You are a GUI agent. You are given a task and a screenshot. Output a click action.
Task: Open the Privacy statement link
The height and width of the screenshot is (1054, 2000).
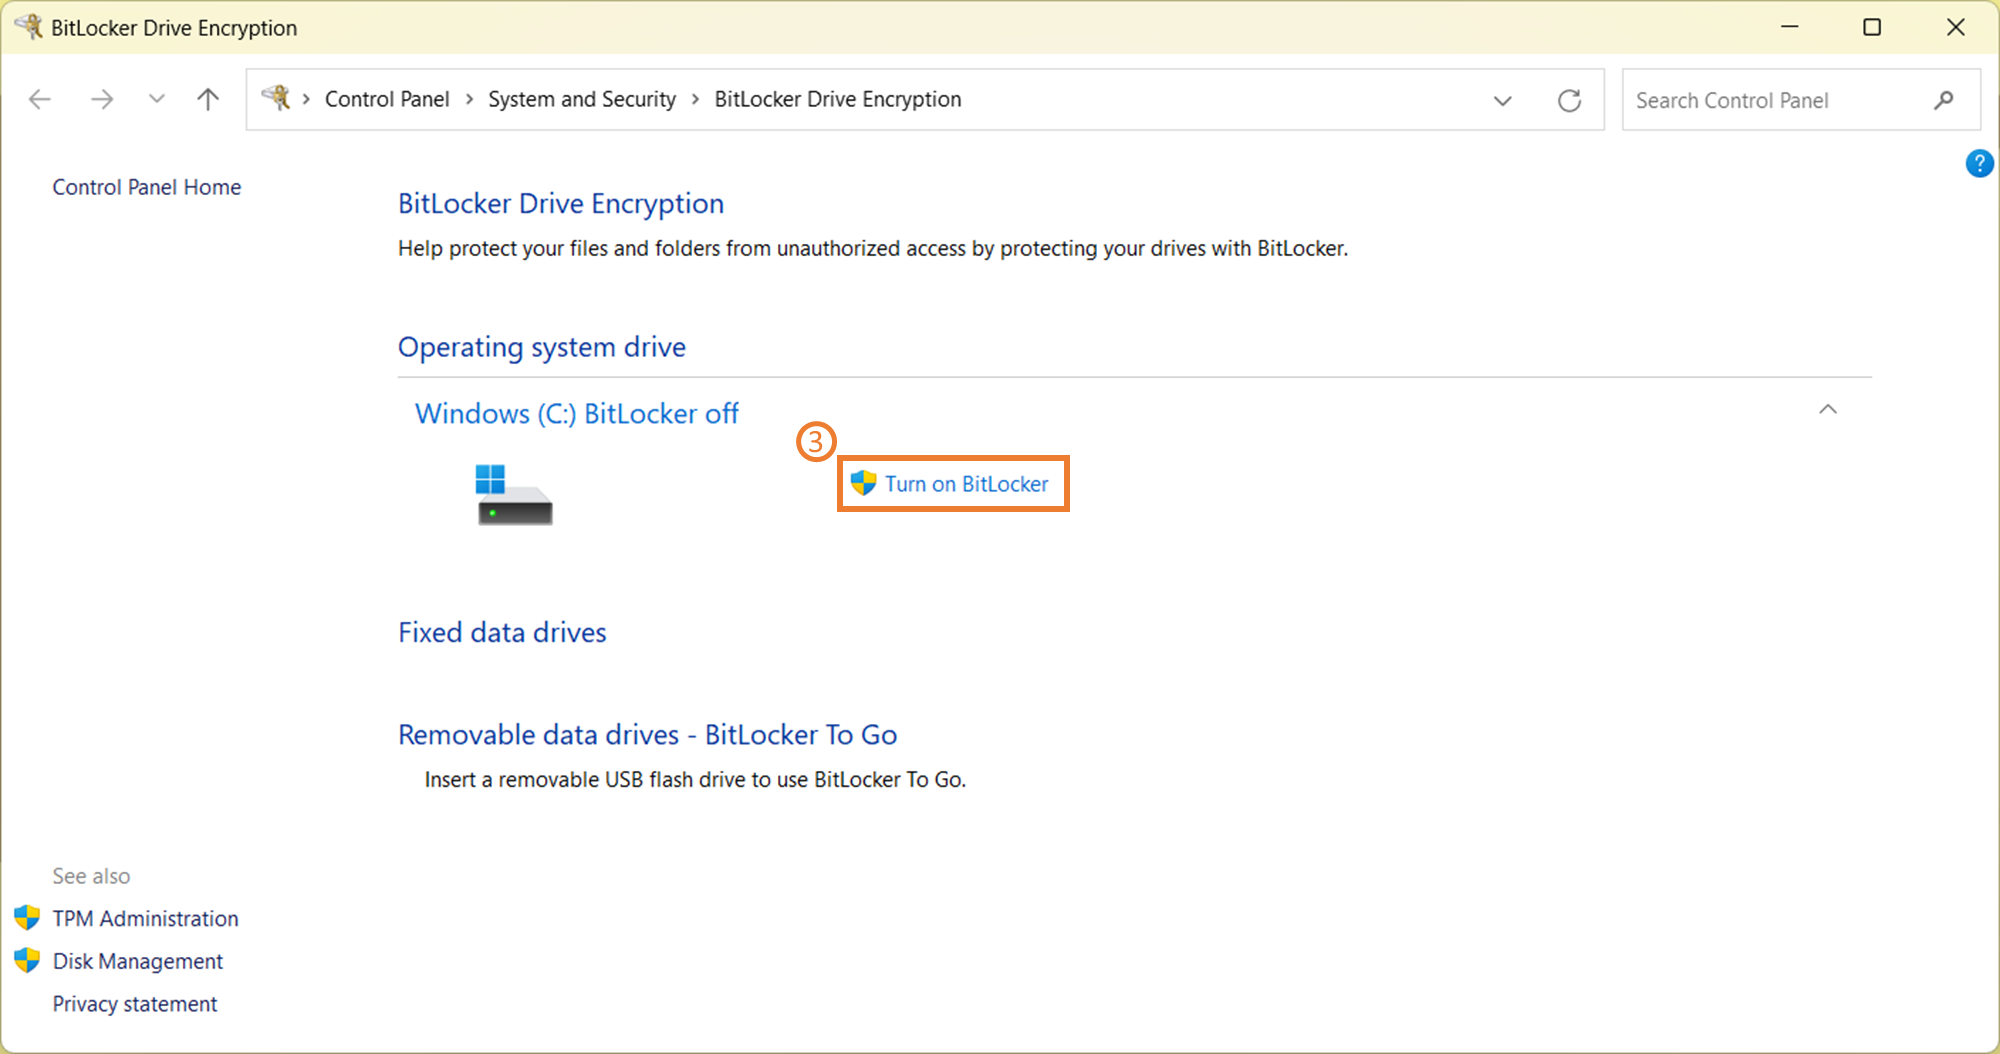click(x=134, y=1004)
